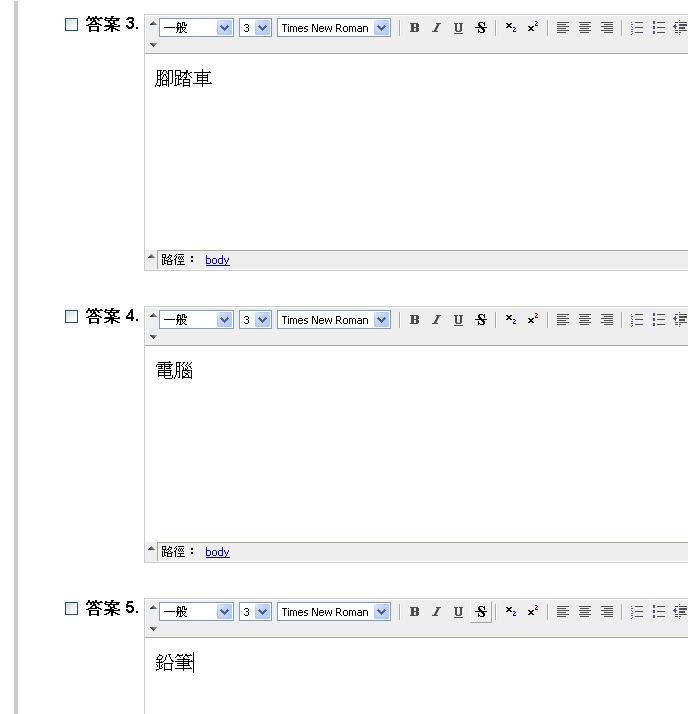
Task: Apply italic in answer 3 editor
Action: pyautogui.click(x=436, y=28)
